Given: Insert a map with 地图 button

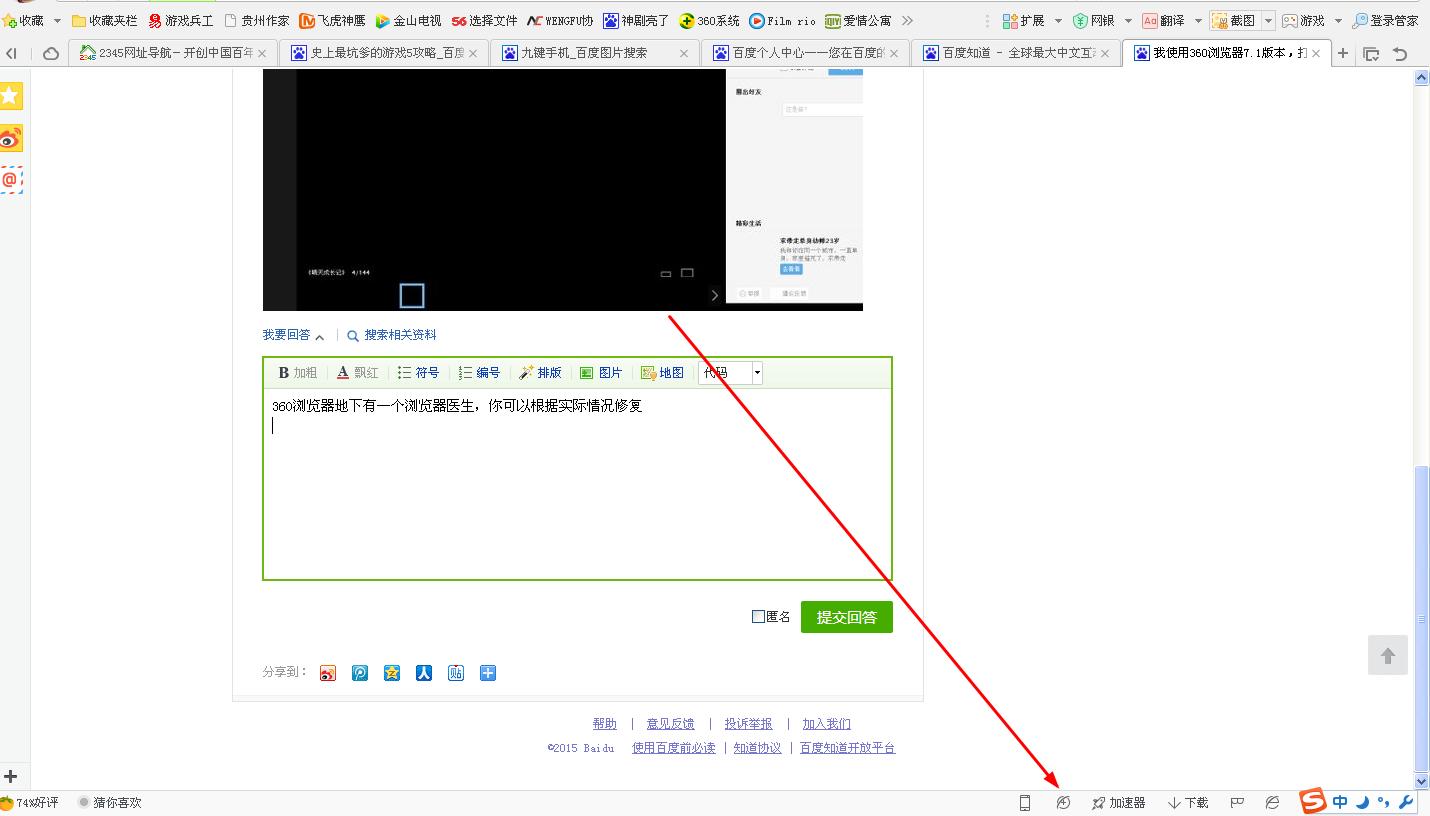Looking at the screenshot, I should pos(662,373).
